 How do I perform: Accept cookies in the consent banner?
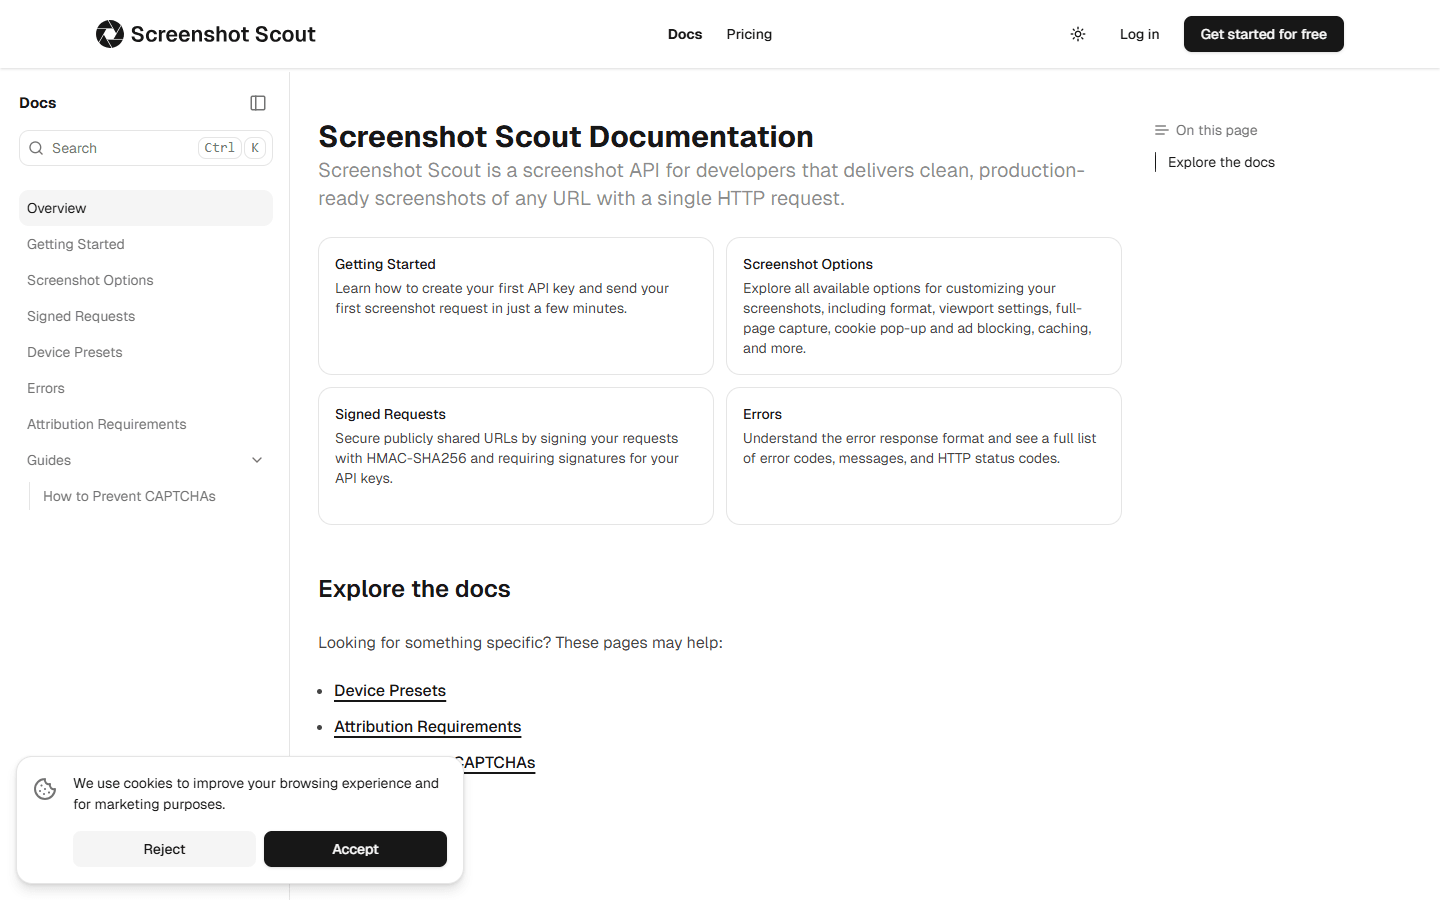point(355,849)
